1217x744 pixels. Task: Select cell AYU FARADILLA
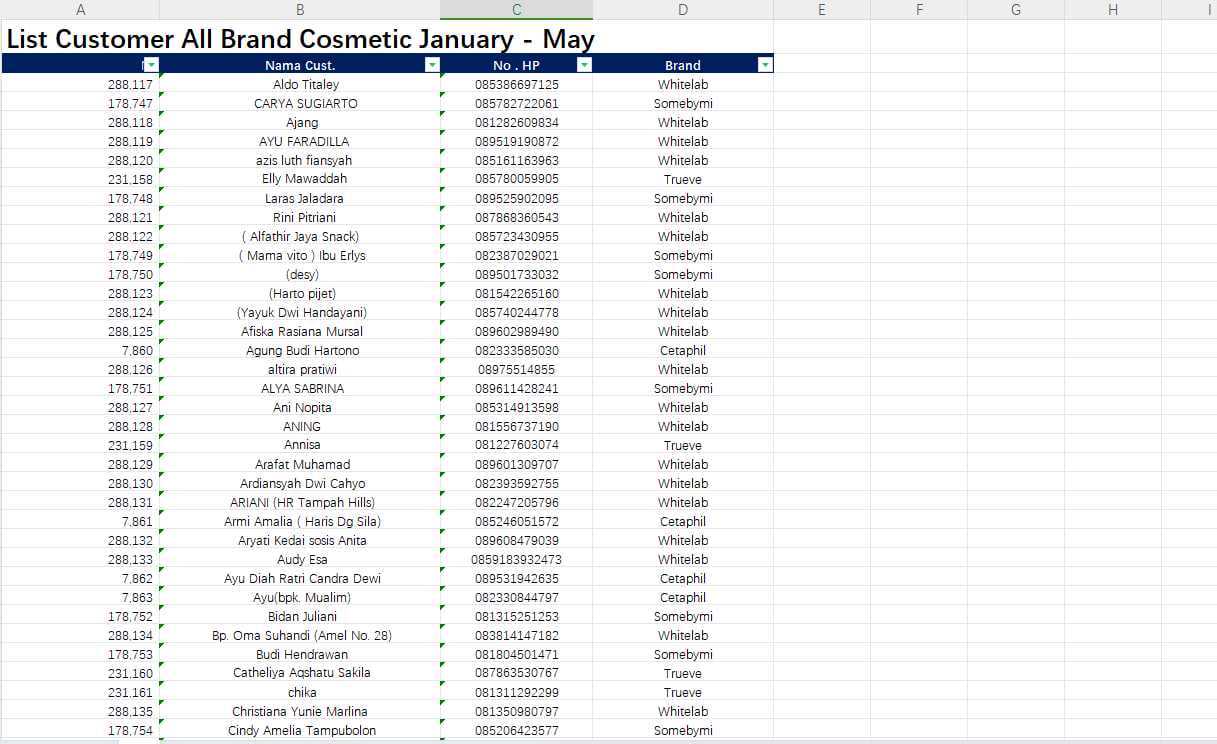[300, 142]
